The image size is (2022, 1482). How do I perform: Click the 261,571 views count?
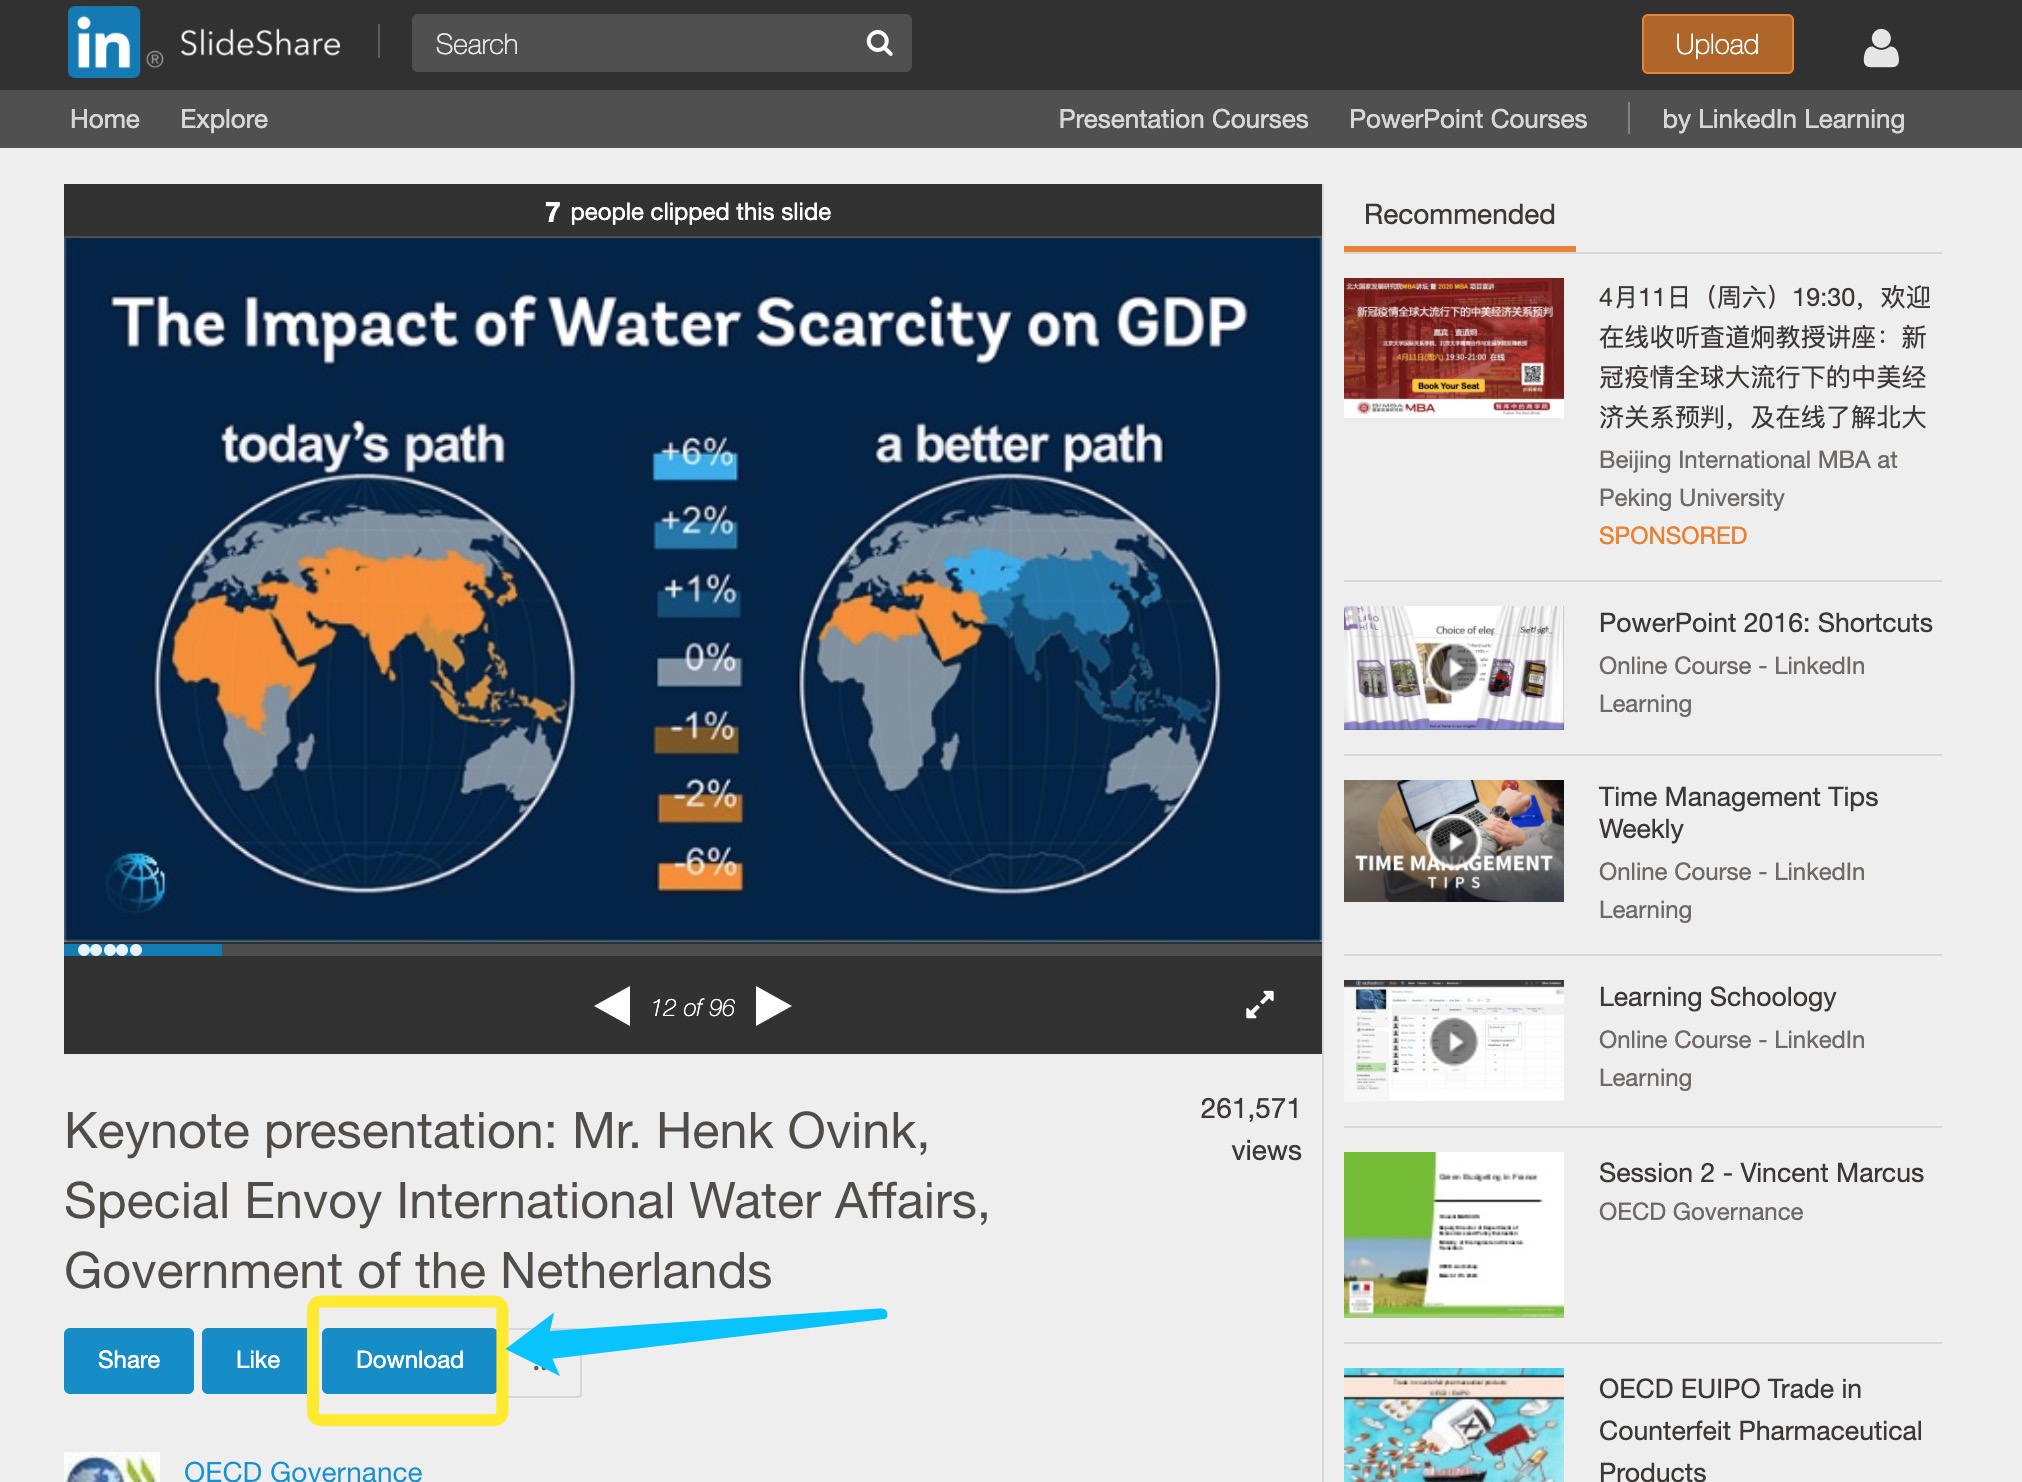1251,1129
